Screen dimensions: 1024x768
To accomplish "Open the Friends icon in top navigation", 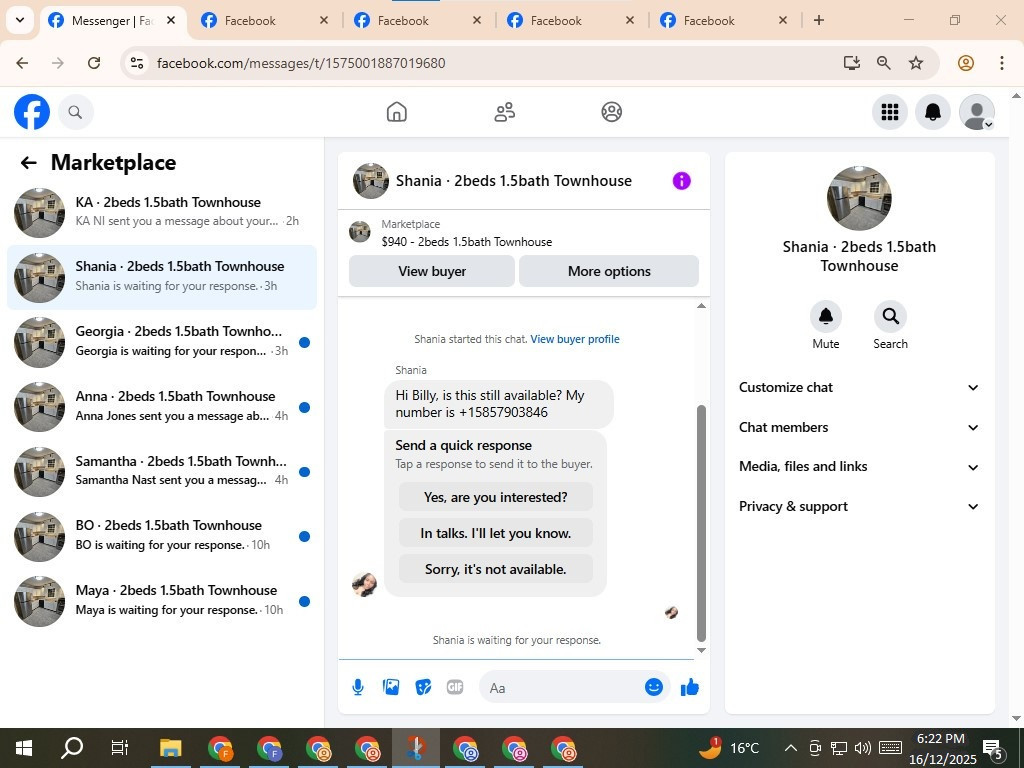I will point(504,112).
